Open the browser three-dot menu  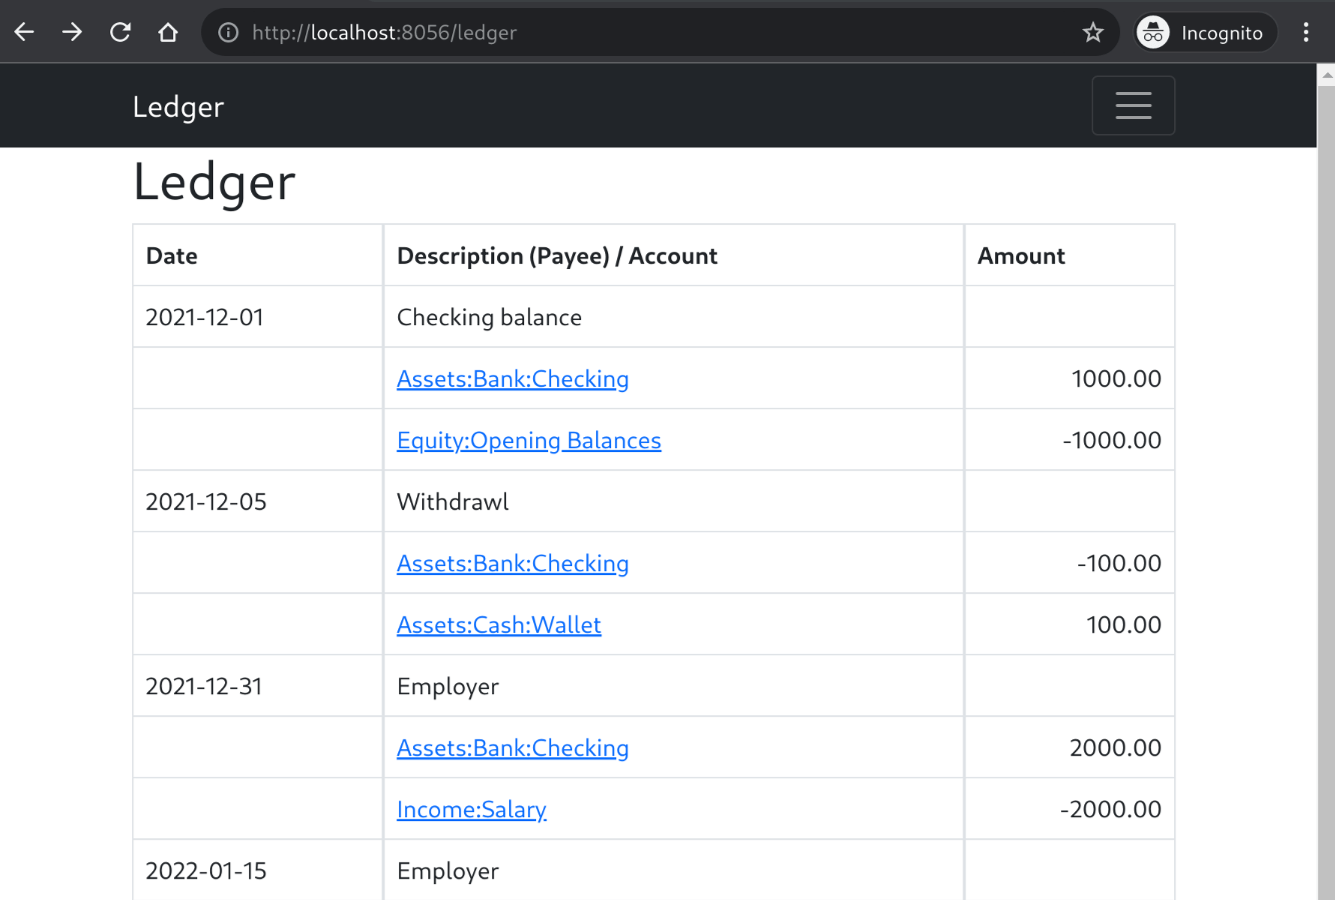click(x=1306, y=31)
